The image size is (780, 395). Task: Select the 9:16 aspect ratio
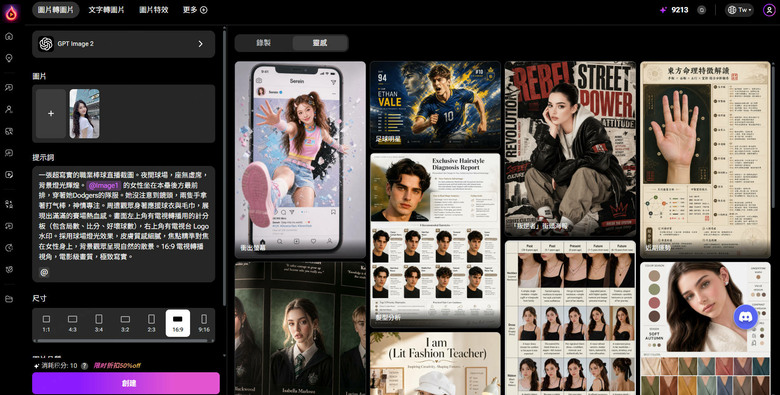click(204, 323)
